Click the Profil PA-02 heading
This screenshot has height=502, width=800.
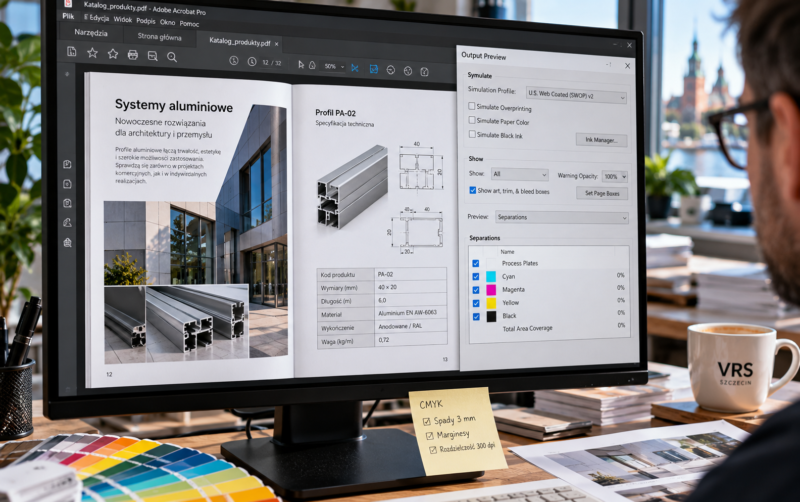point(335,113)
